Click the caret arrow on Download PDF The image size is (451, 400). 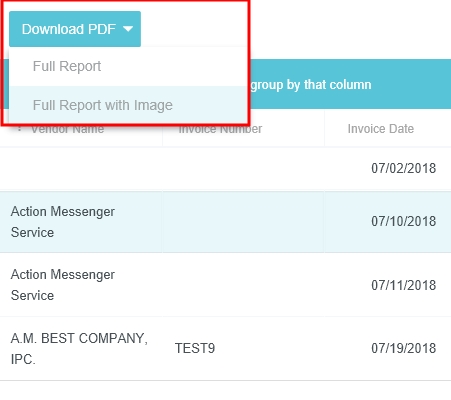point(128,29)
